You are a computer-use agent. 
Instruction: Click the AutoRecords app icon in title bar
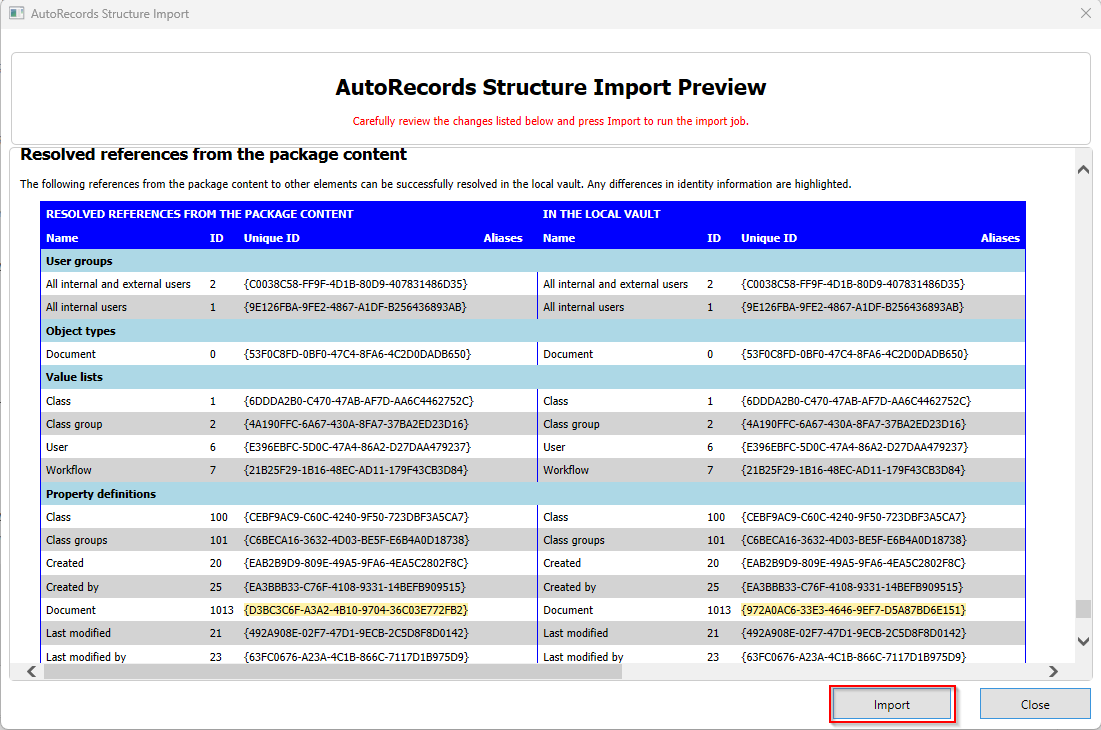tap(16, 13)
